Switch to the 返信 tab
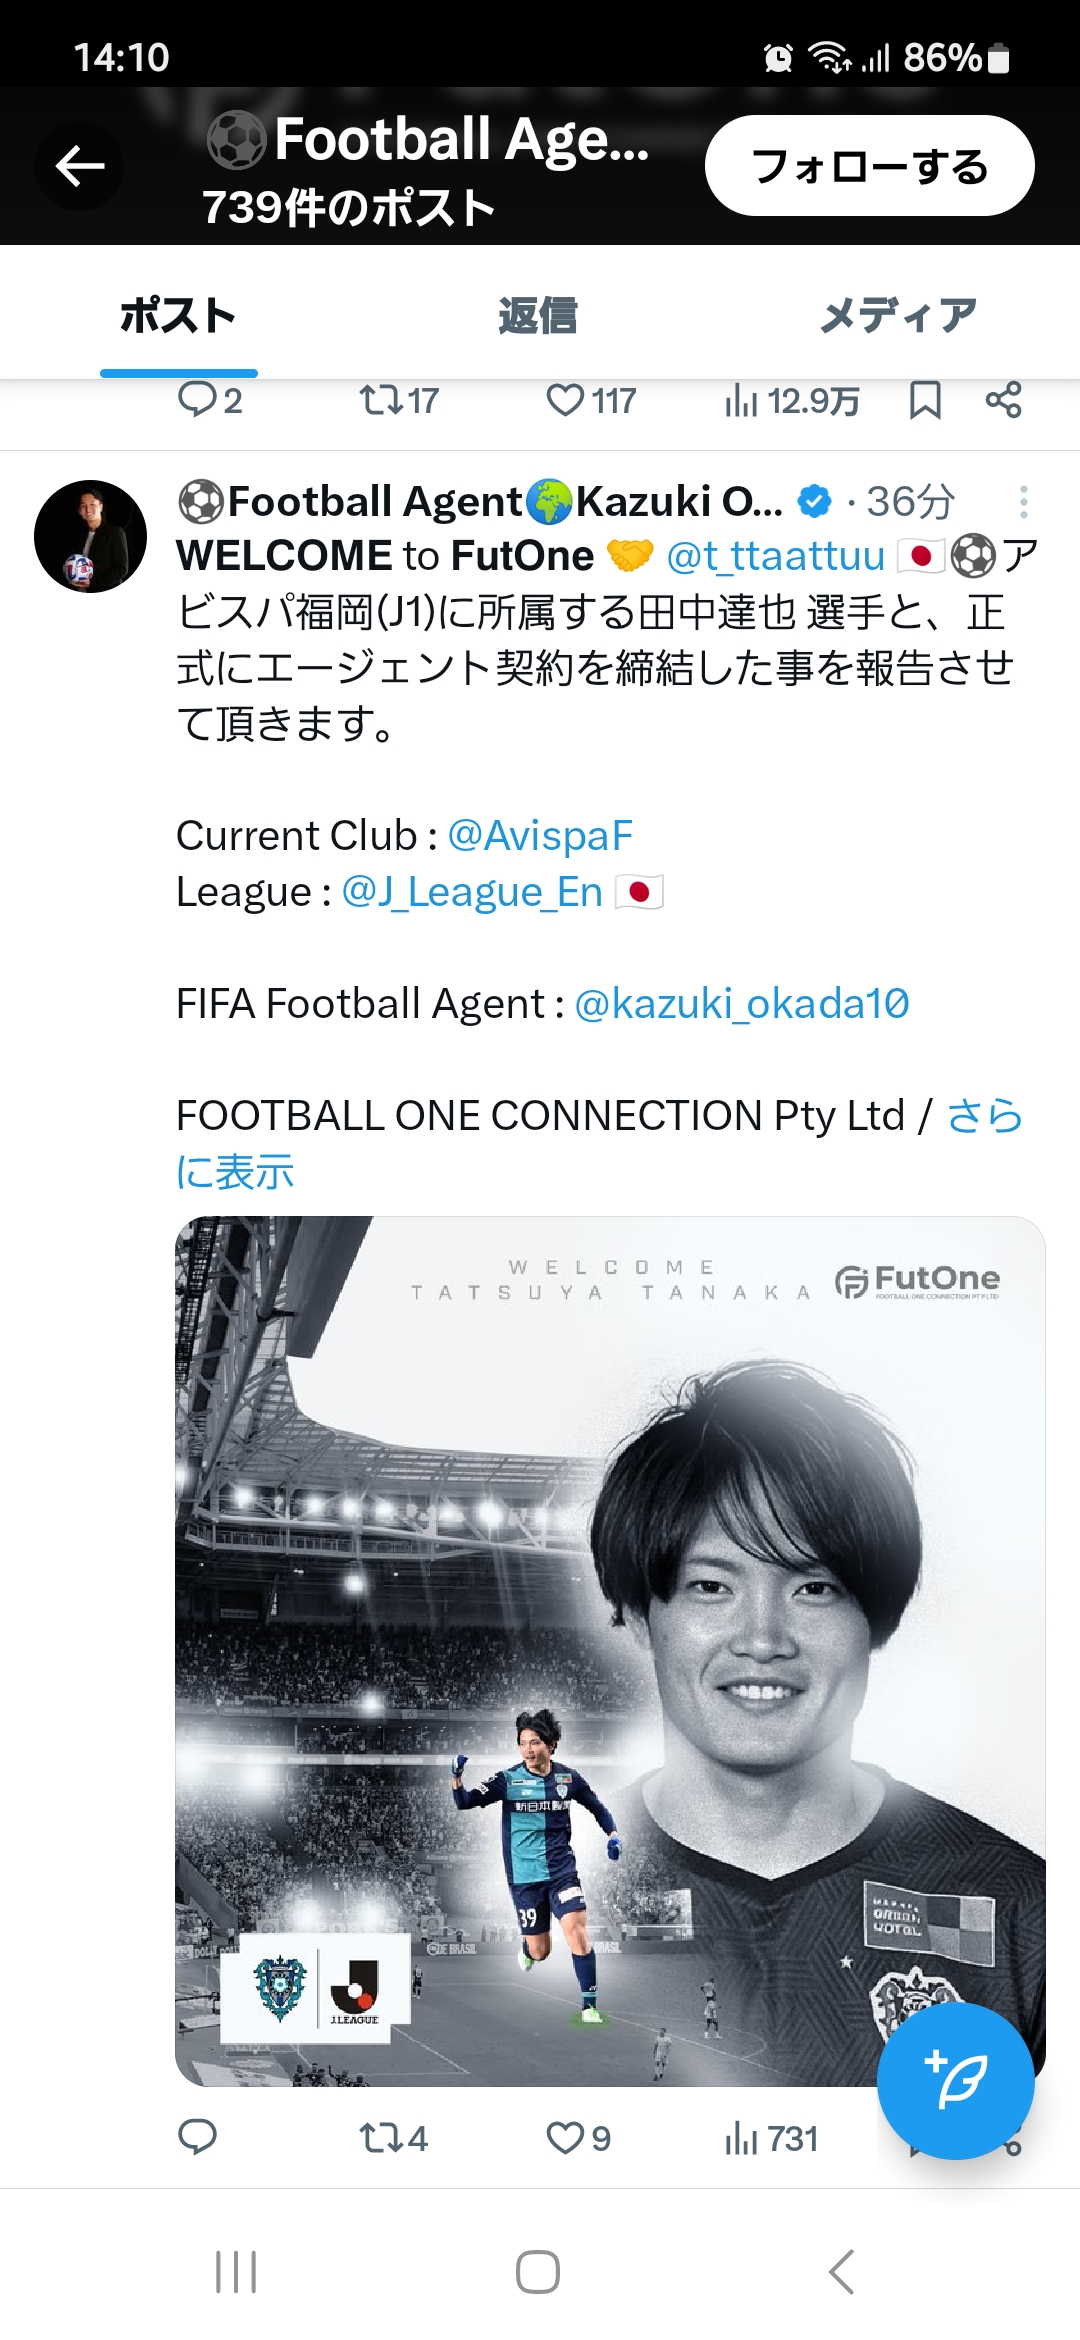This screenshot has height=2340, width=1080. pyautogui.click(x=538, y=315)
